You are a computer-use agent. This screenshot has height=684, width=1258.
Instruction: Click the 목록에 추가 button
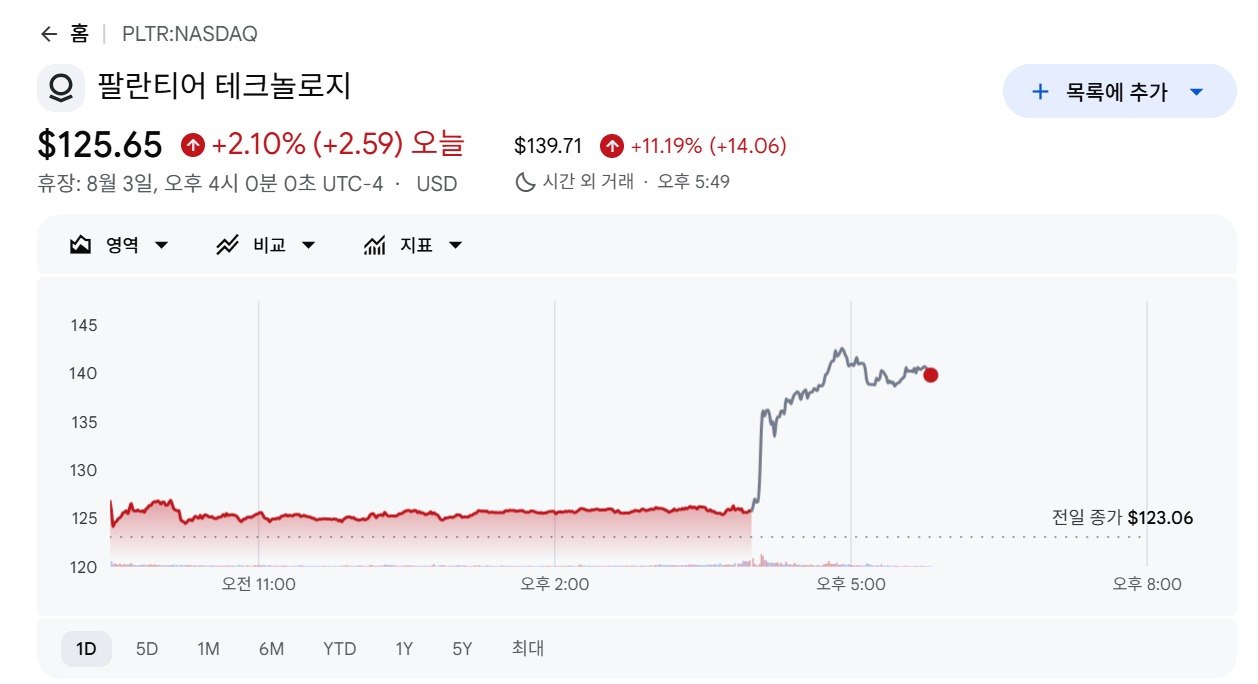click(1120, 91)
